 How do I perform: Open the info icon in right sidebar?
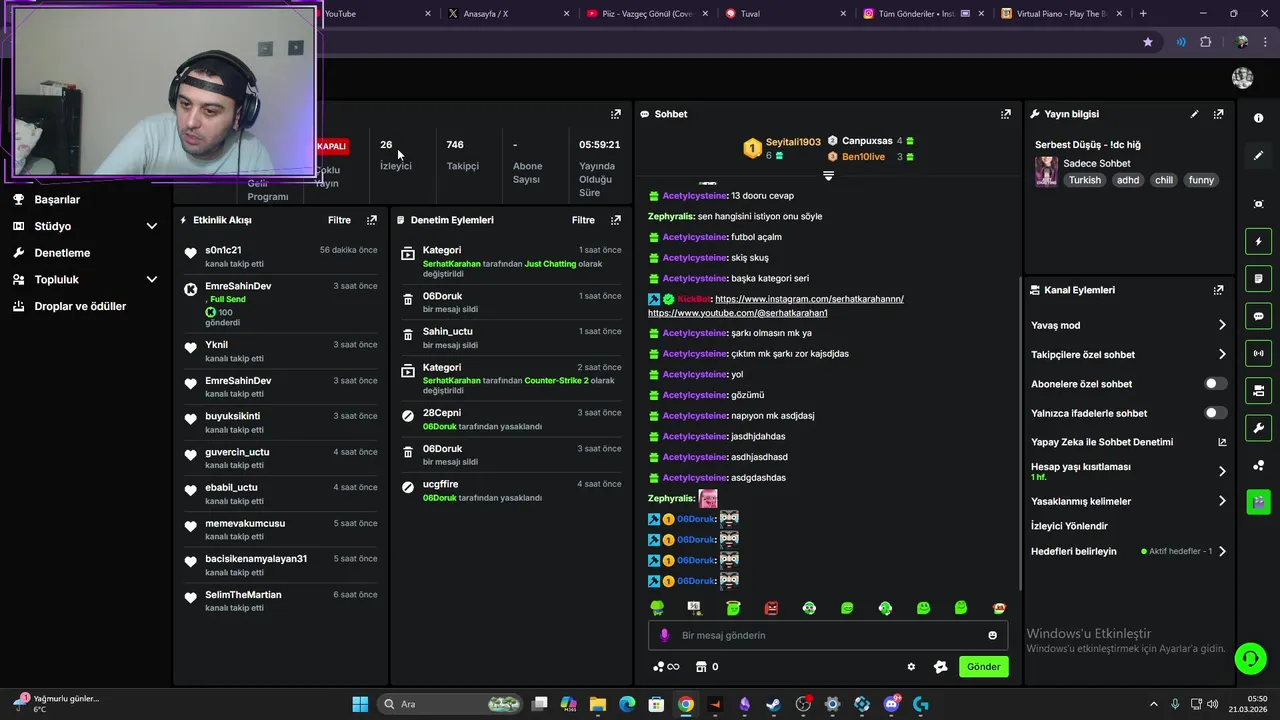pos(1258,118)
